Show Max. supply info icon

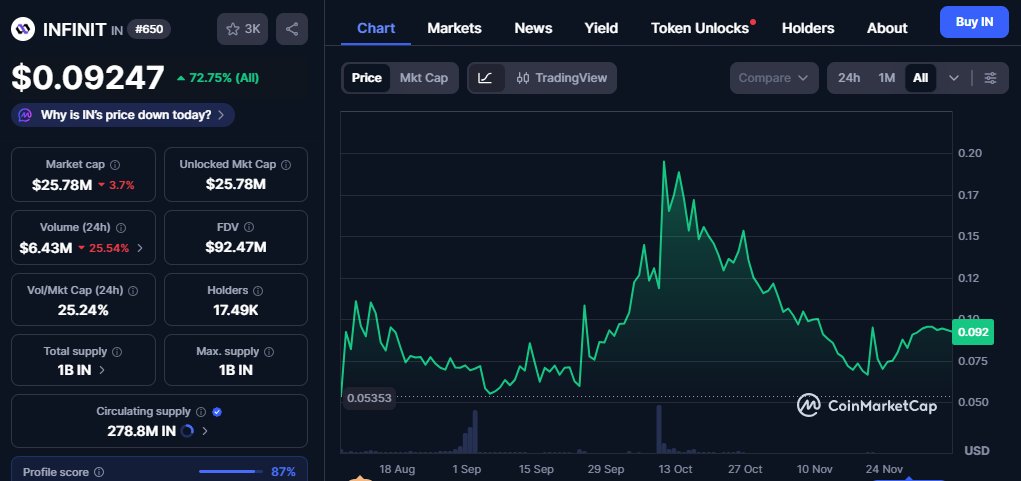tap(269, 351)
